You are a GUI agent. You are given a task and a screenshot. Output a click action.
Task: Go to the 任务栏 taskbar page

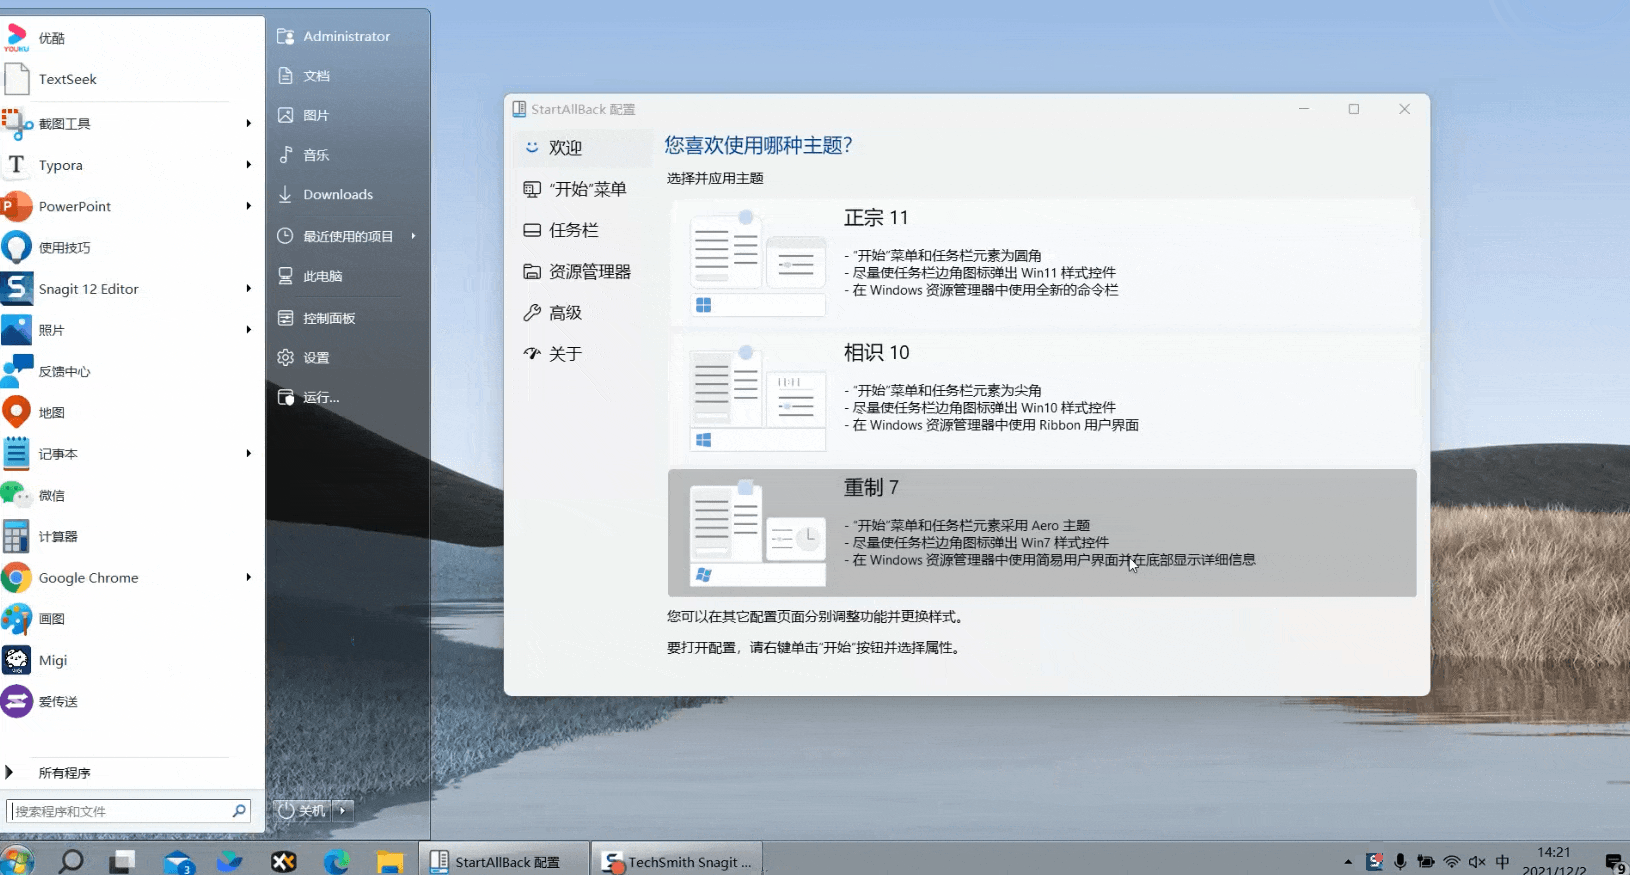[582, 230]
